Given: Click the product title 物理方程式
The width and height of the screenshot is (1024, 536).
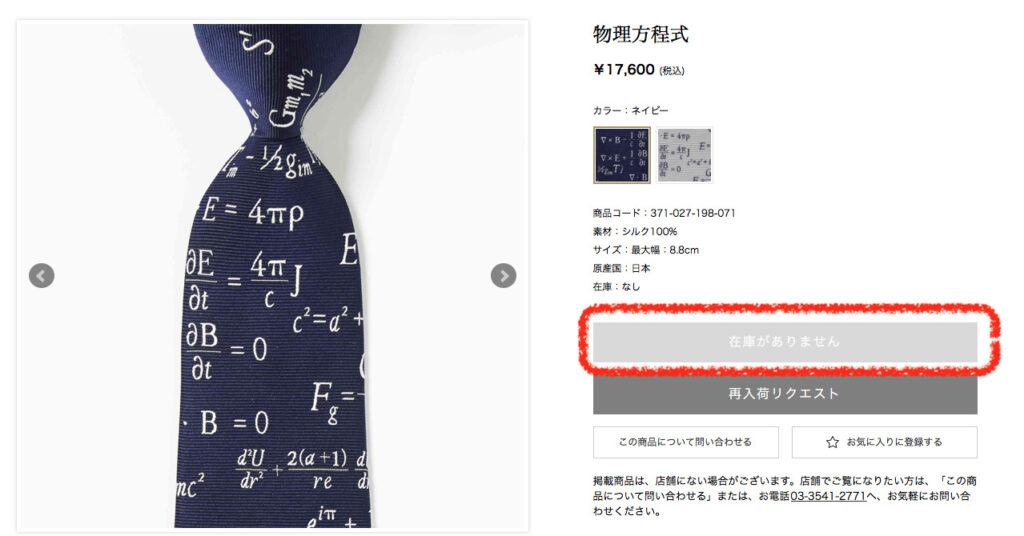Looking at the screenshot, I should (x=641, y=34).
